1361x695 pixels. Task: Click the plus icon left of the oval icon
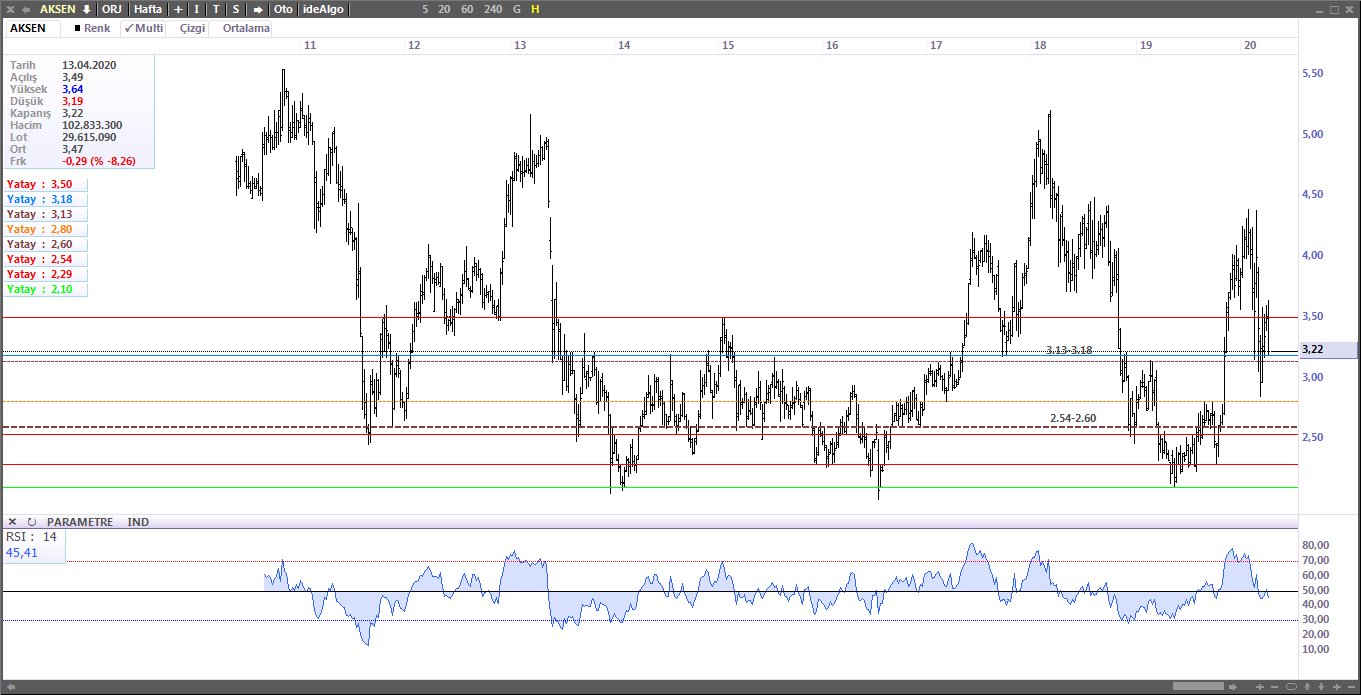1260,686
